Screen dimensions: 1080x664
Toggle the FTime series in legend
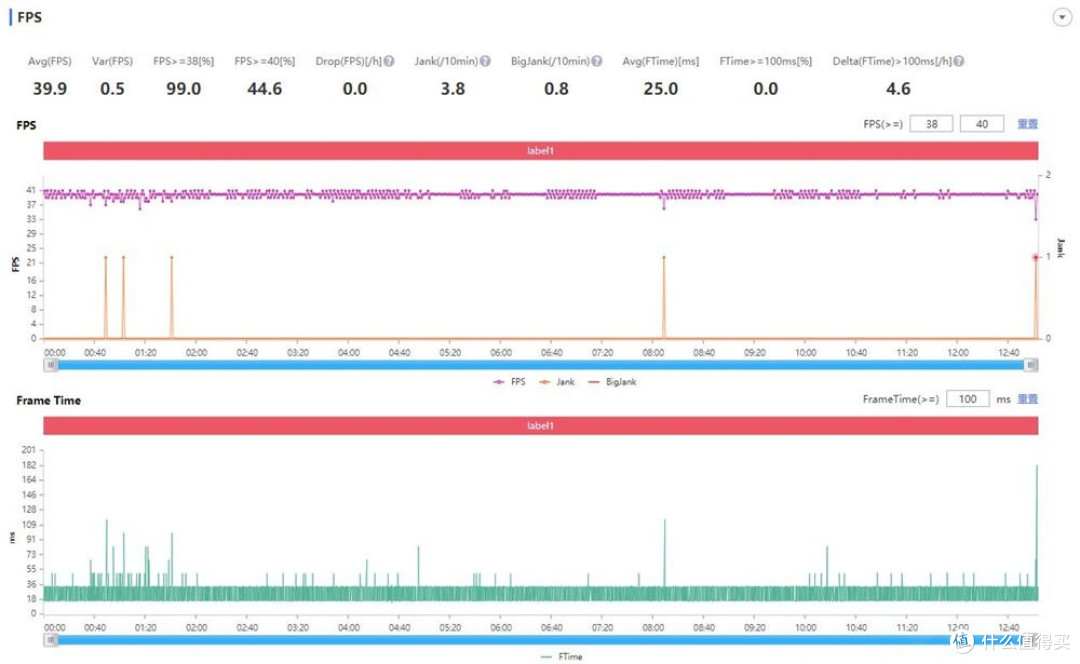coord(562,657)
